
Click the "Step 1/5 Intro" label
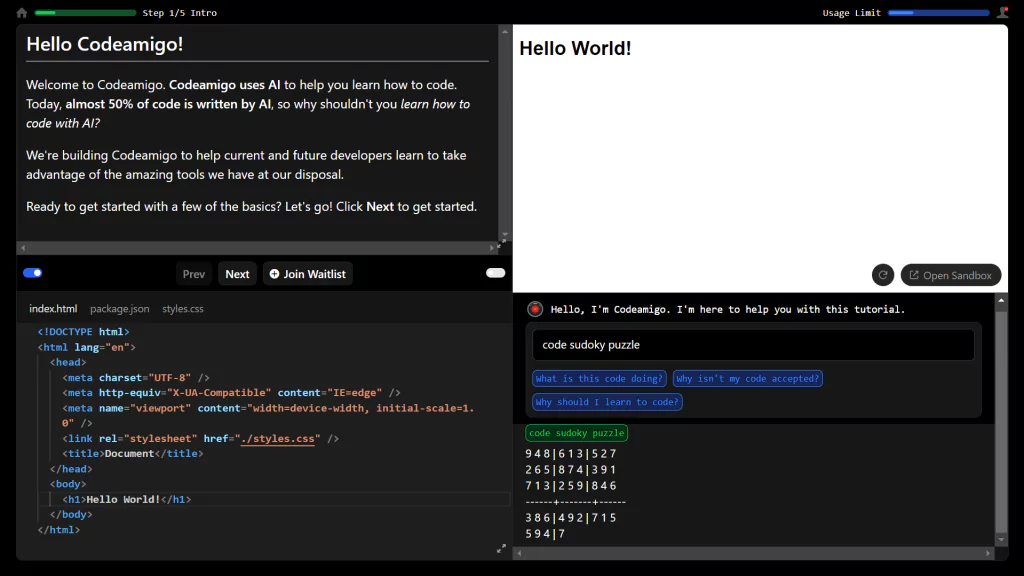pyautogui.click(x=180, y=12)
